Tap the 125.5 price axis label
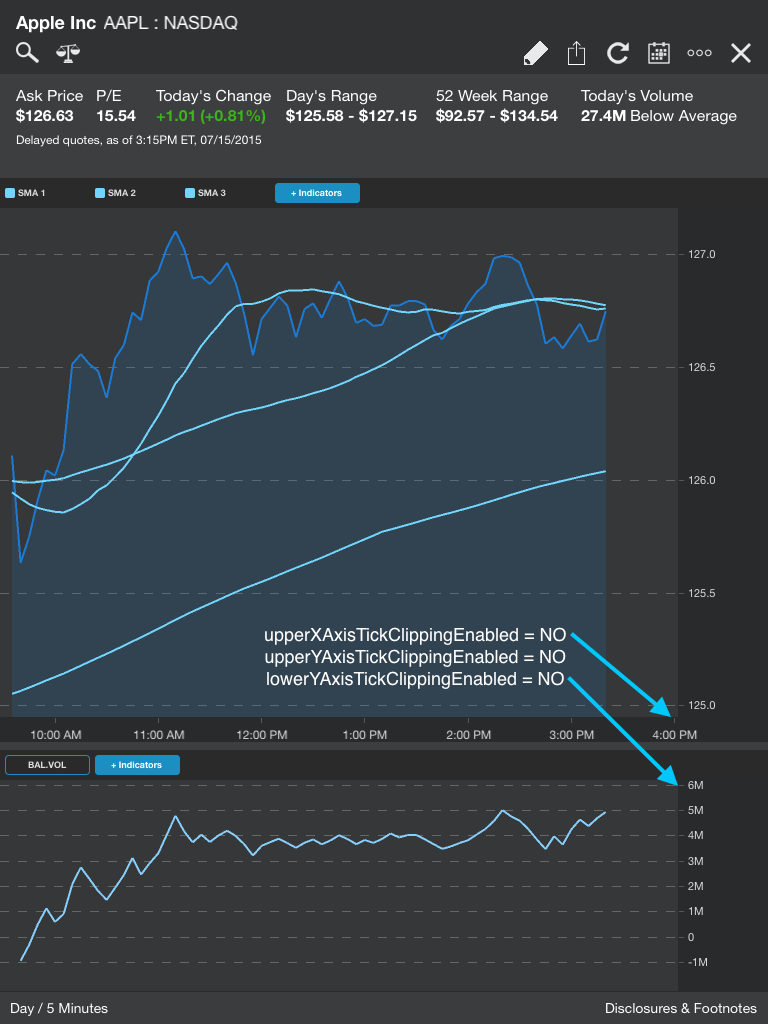This screenshot has height=1024, width=768. click(x=701, y=593)
